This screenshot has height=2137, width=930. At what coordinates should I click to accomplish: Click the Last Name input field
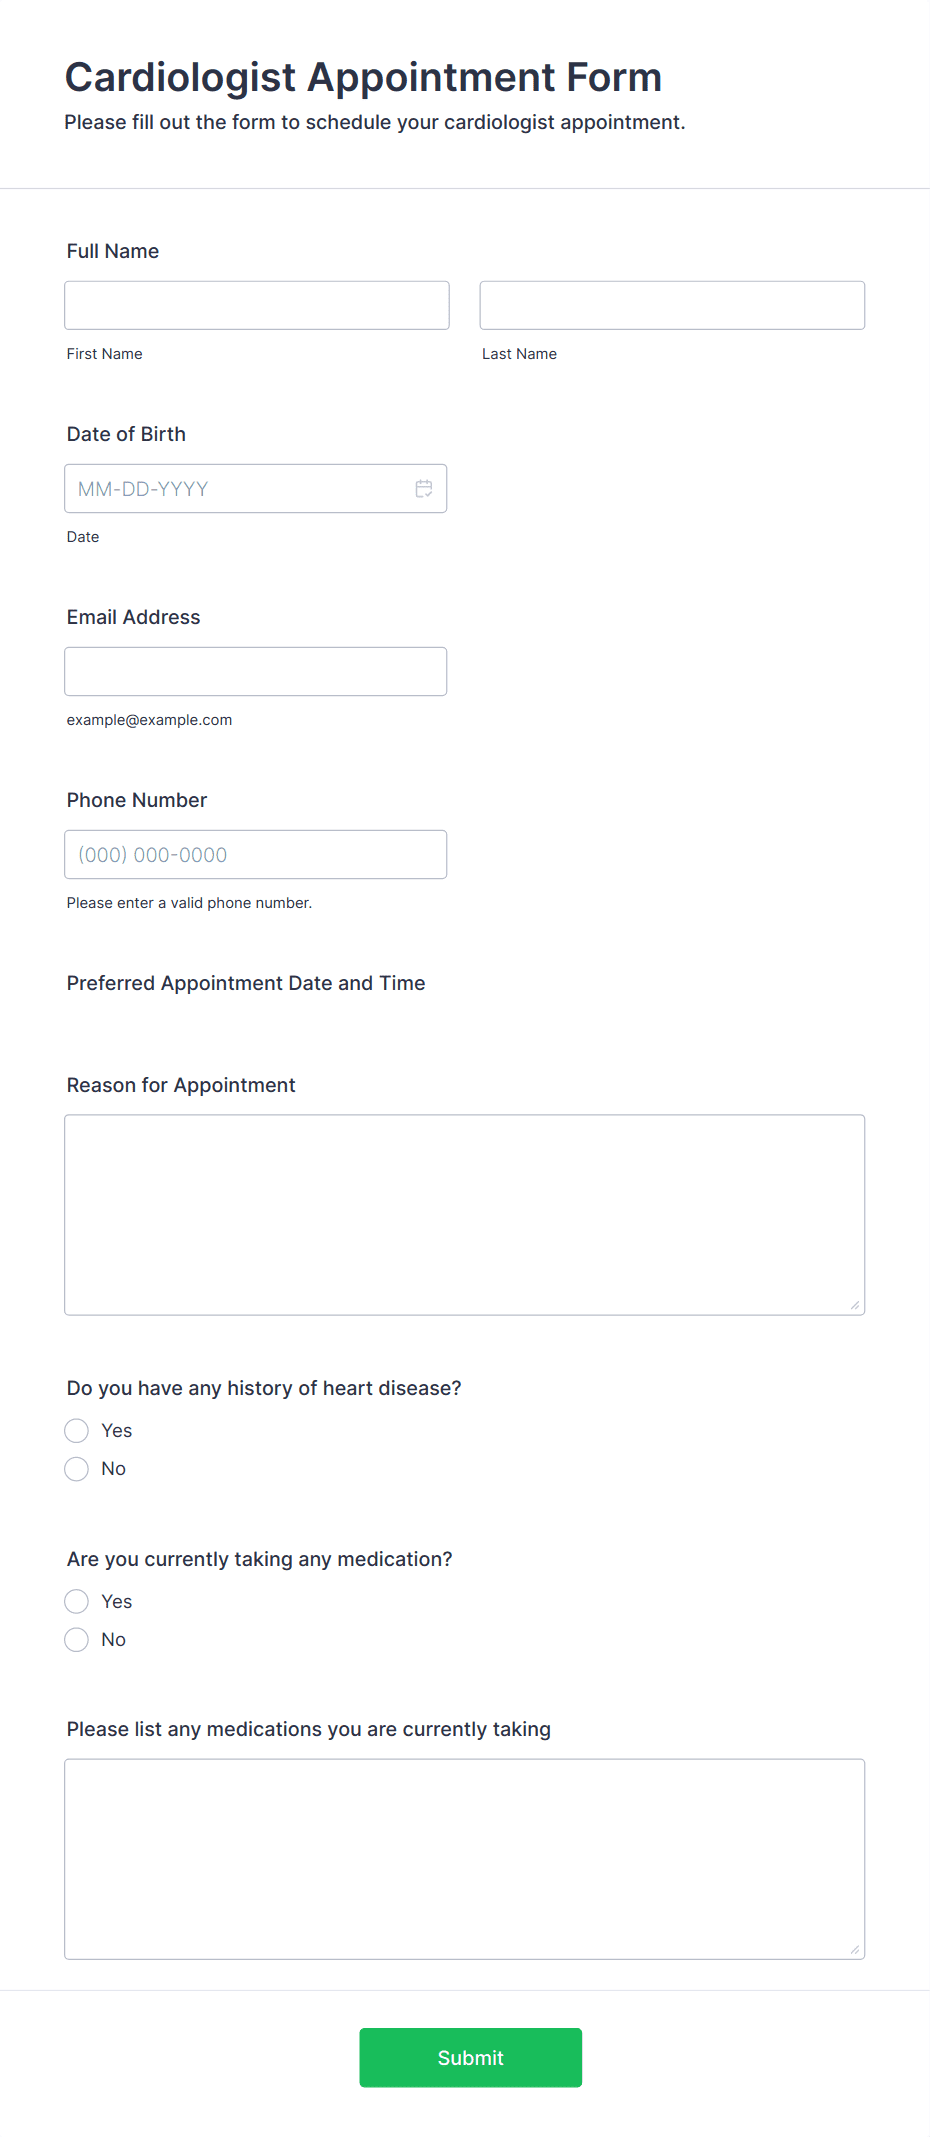[672, 305]
